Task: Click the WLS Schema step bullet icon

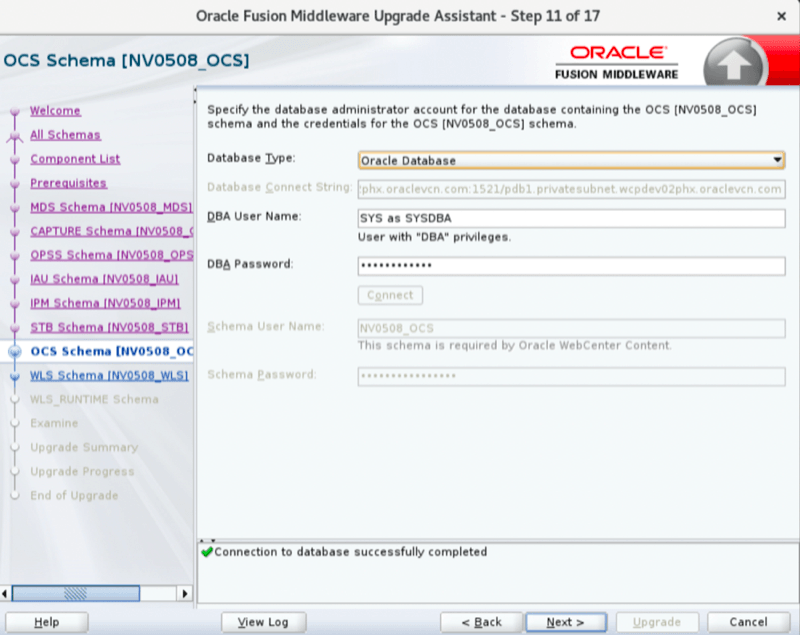Action: (15, 376)
